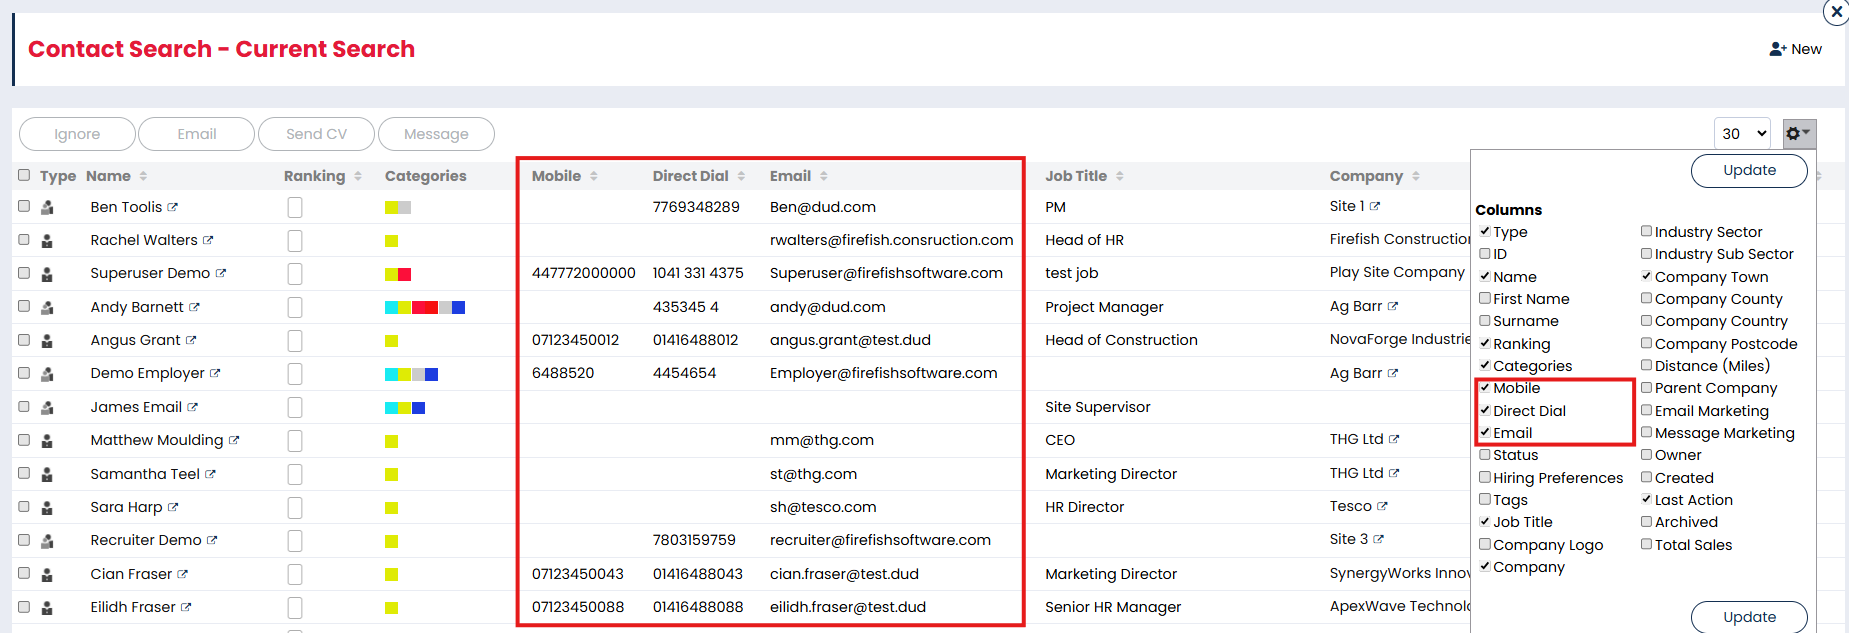This screenshot has height=633, width=1849.
Task: Click the Head of Construction job title
Action: [x=1121, y=340]
